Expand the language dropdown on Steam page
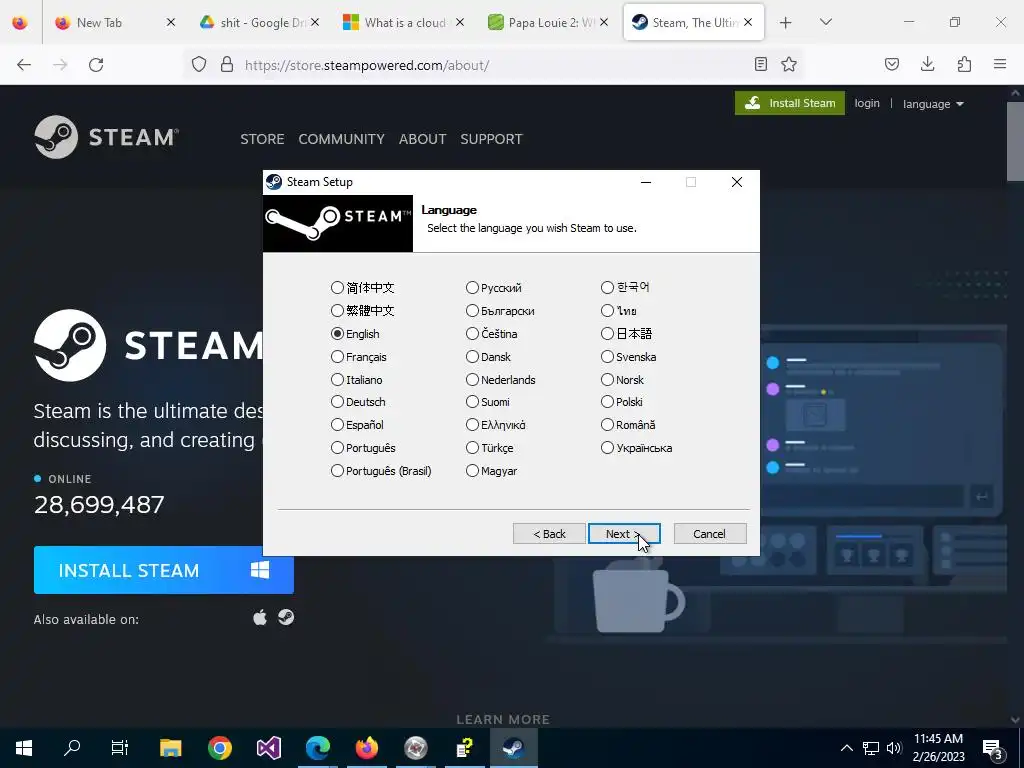Viewport: 1024px width, 768px height. 933,104
